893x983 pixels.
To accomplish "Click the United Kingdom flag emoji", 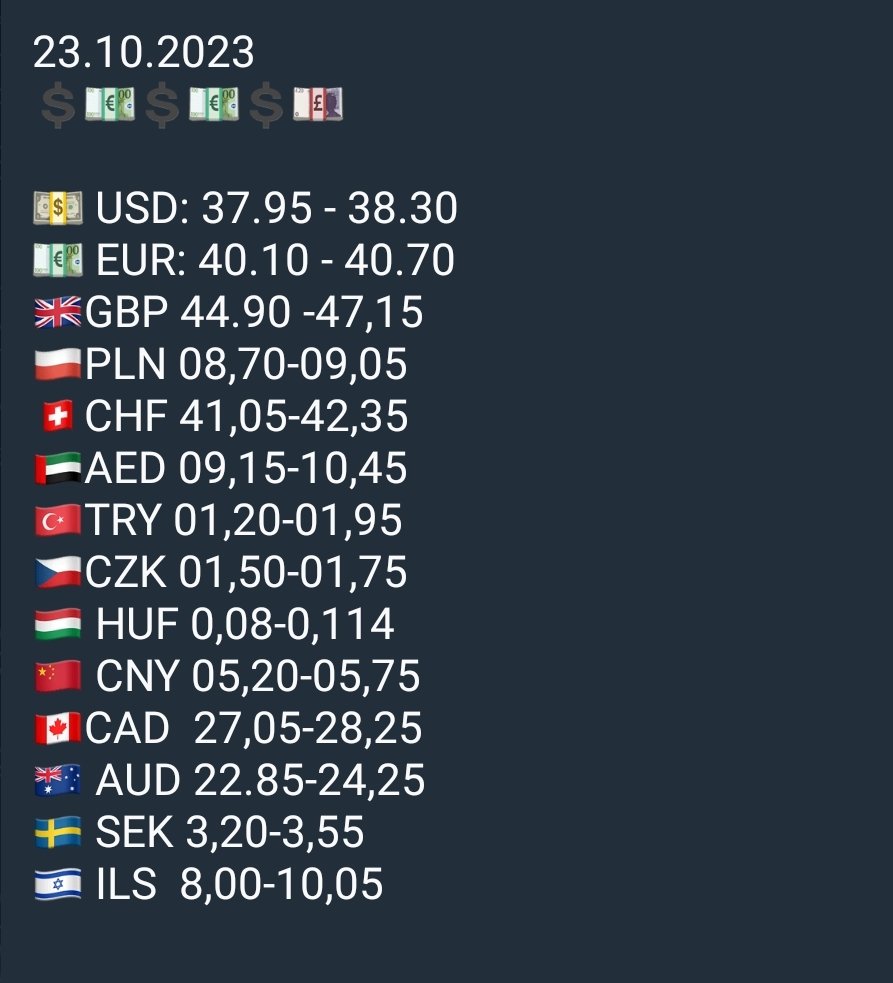I will point(58,313).
